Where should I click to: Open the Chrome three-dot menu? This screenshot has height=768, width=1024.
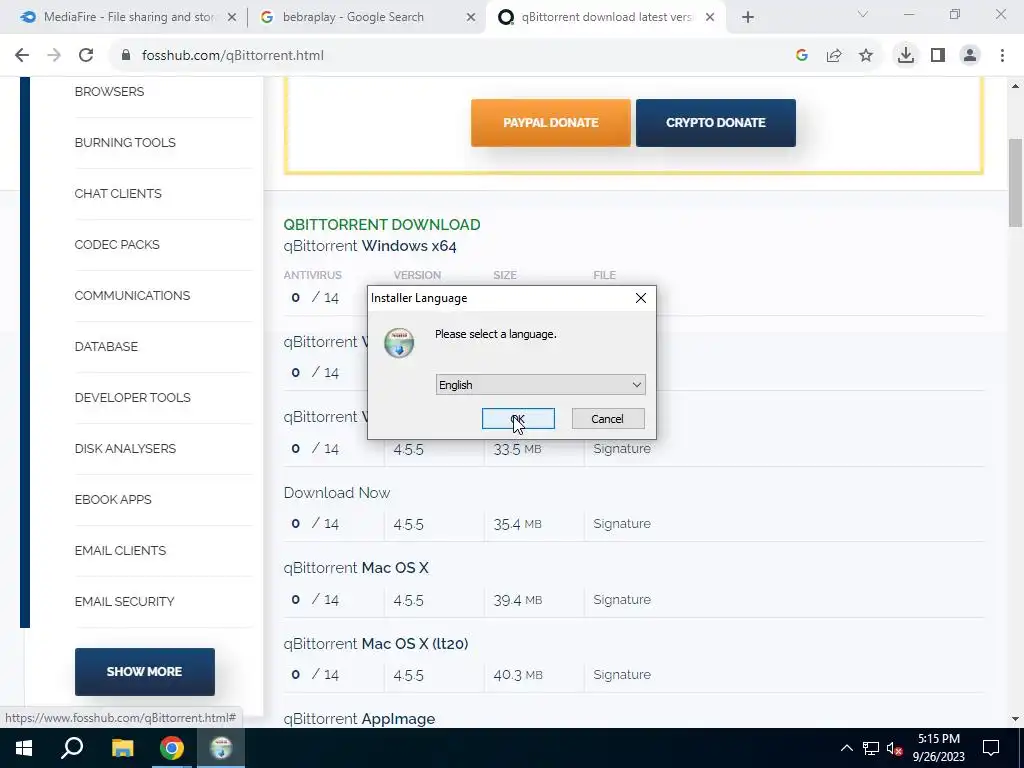tap(1002, 56)
